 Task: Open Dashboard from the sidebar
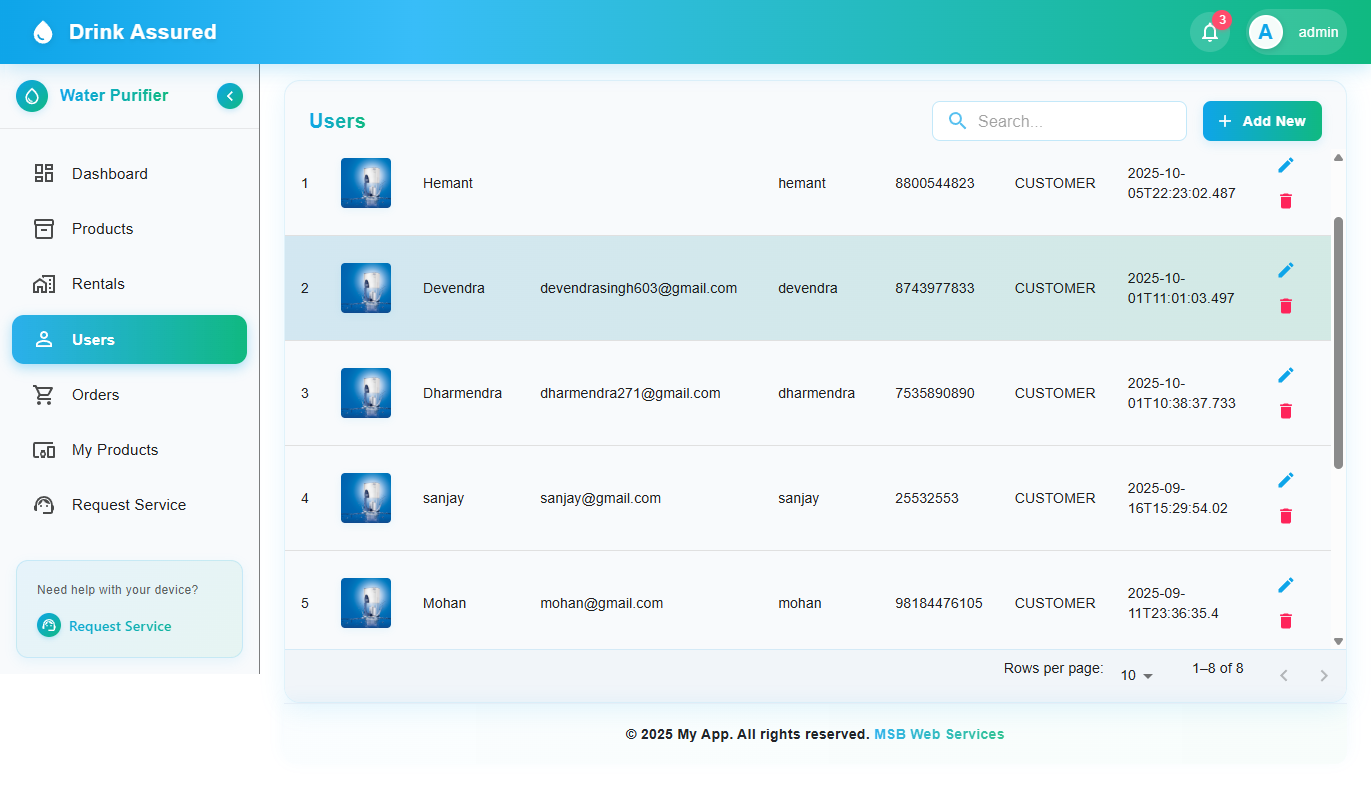pyautogui.click(x=109, y=174)
